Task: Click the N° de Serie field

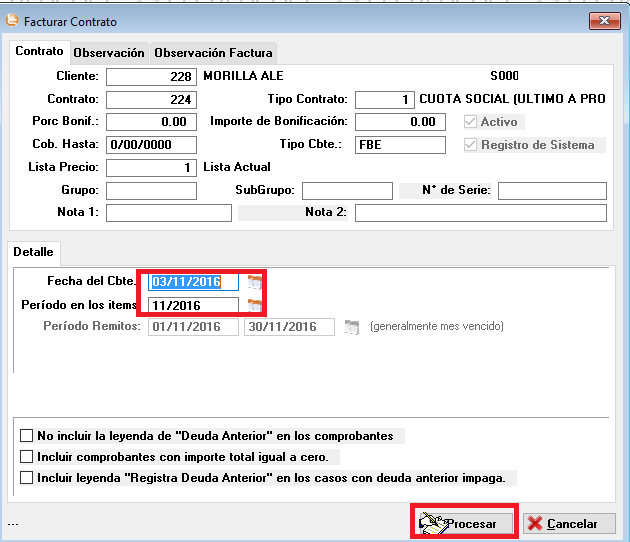Action: (552, 191)
